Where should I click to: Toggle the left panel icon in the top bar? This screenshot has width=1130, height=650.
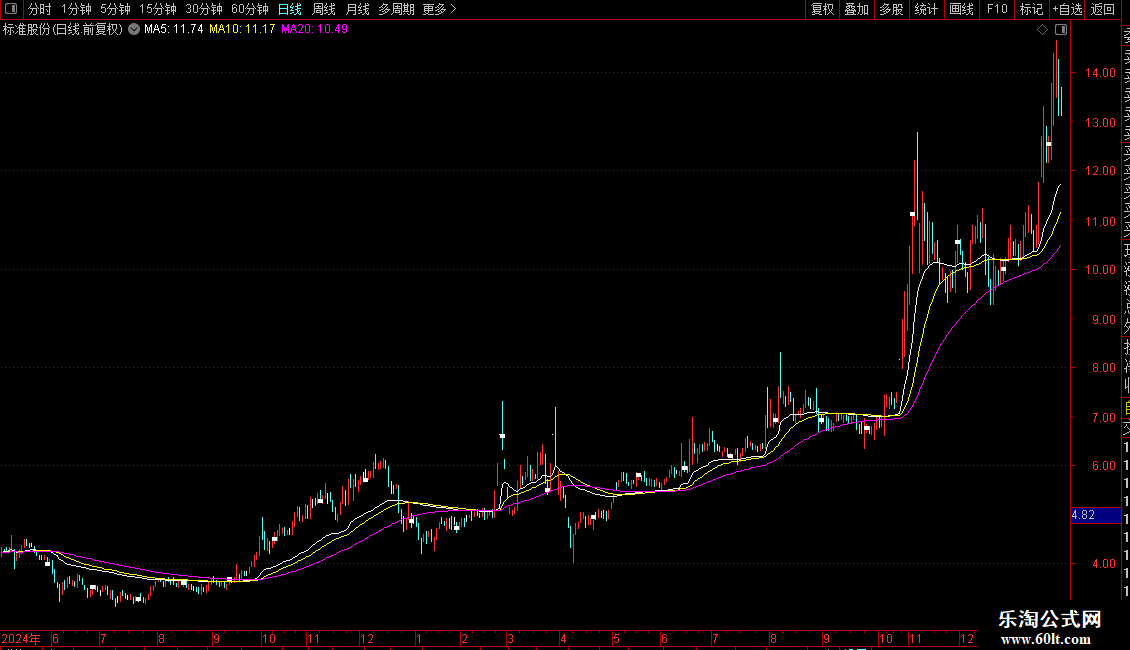[x=11, y=9]
